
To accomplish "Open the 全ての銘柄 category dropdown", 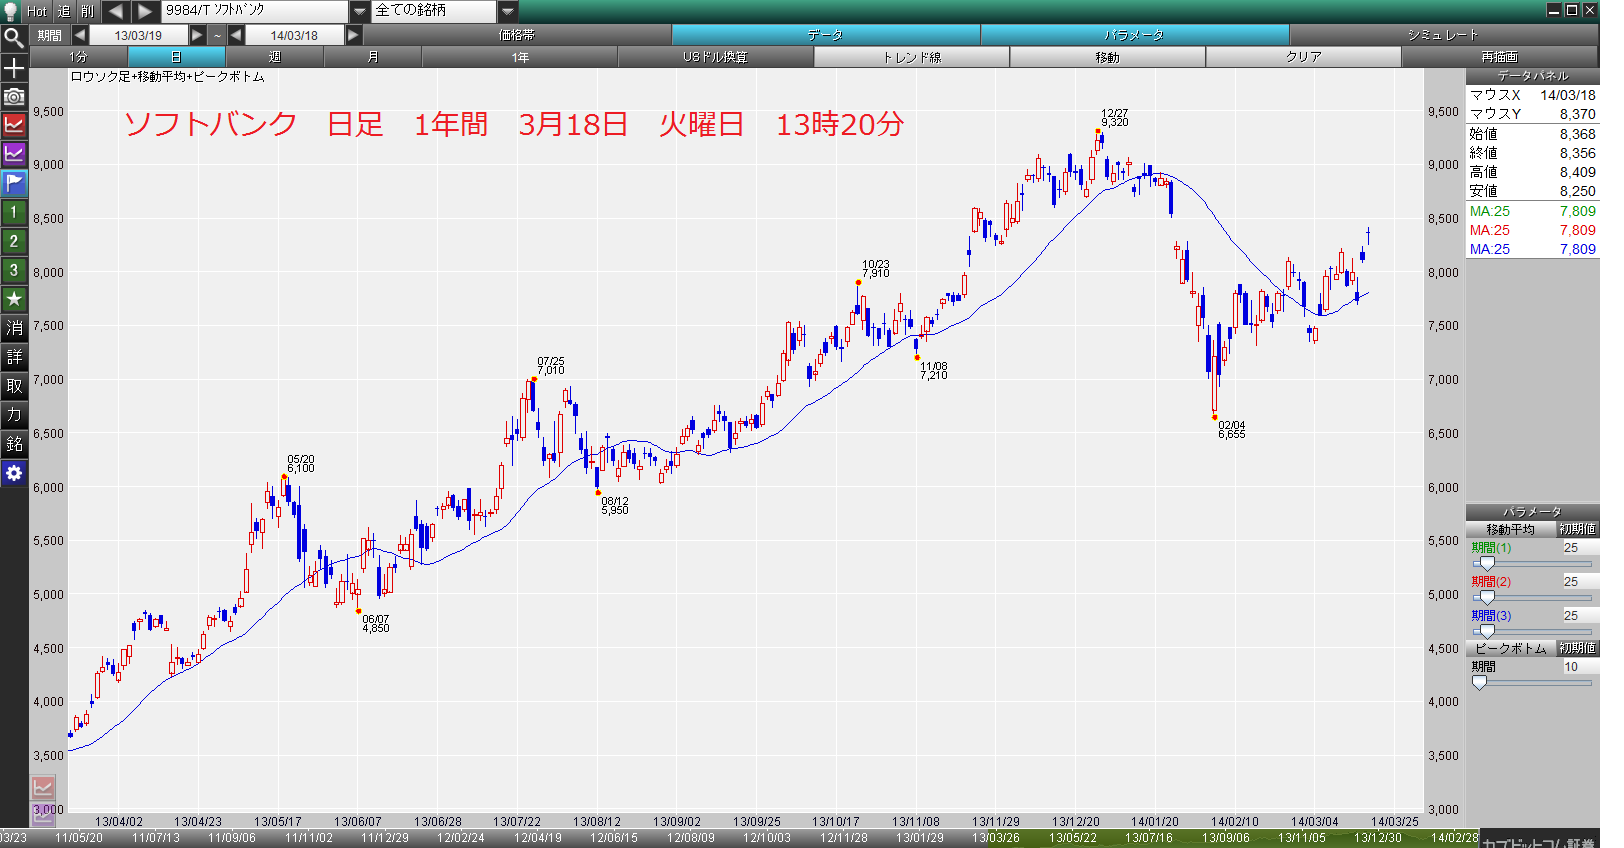I will (x=508, y=11).
